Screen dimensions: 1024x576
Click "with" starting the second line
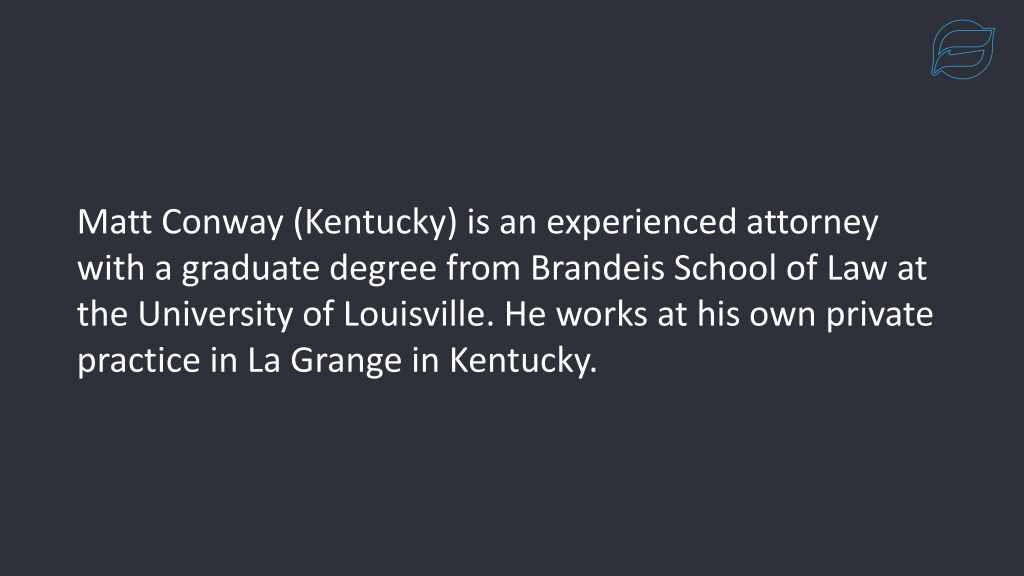pos(110,268)
